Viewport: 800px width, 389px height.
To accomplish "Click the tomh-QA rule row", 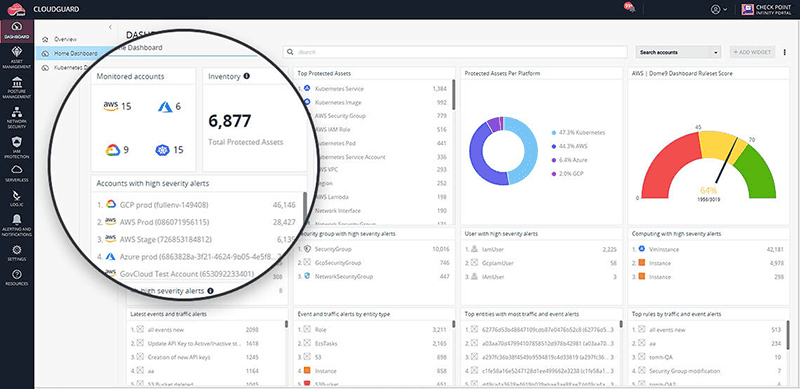I will pos(708,357).
